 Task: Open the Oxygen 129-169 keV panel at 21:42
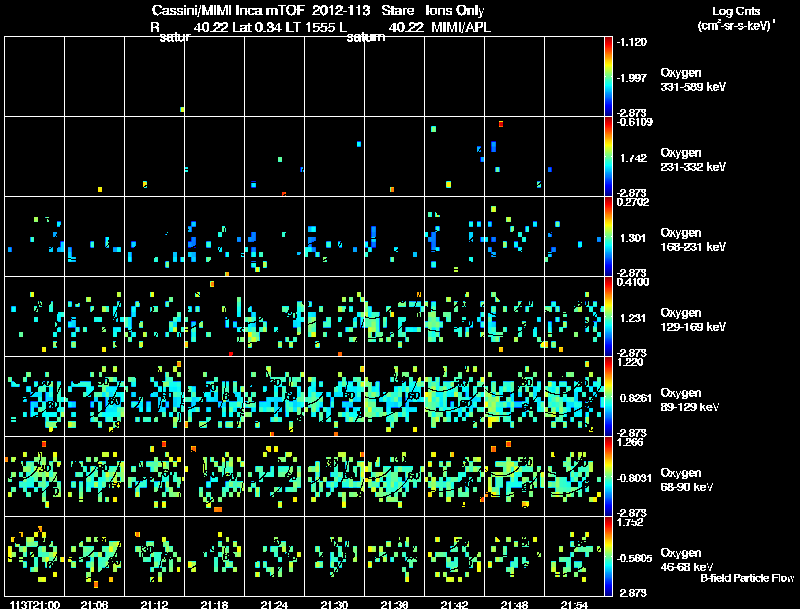pos(454,317)
